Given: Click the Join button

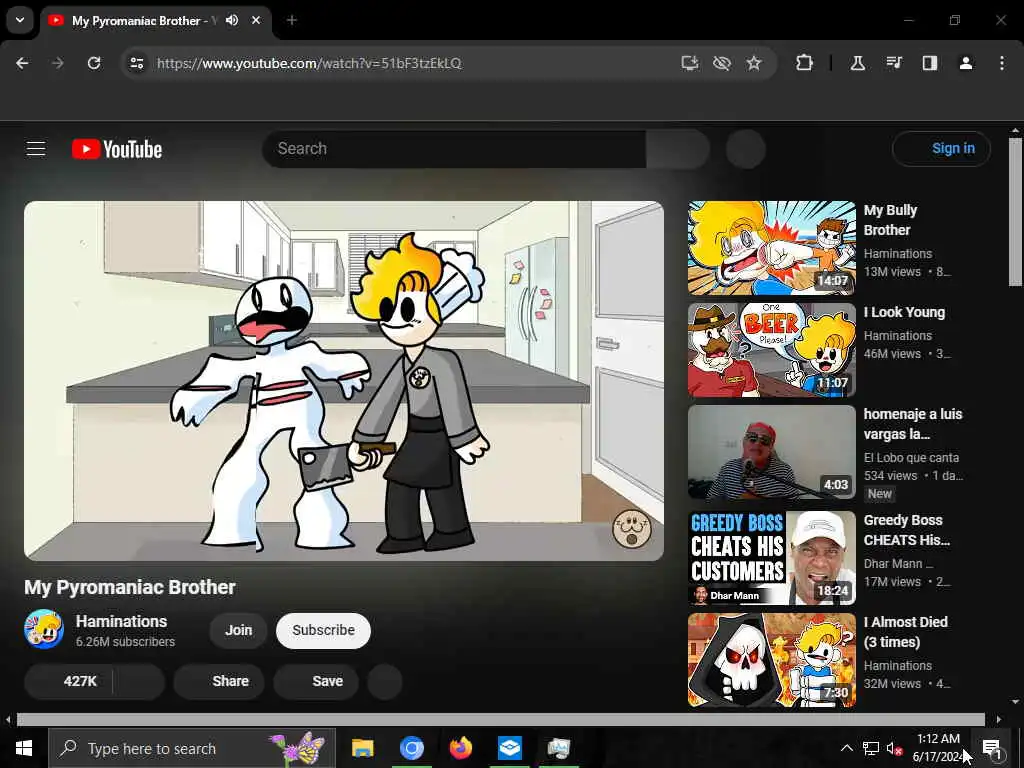Looking at the screenshot, I should click(x=238, y=630).
